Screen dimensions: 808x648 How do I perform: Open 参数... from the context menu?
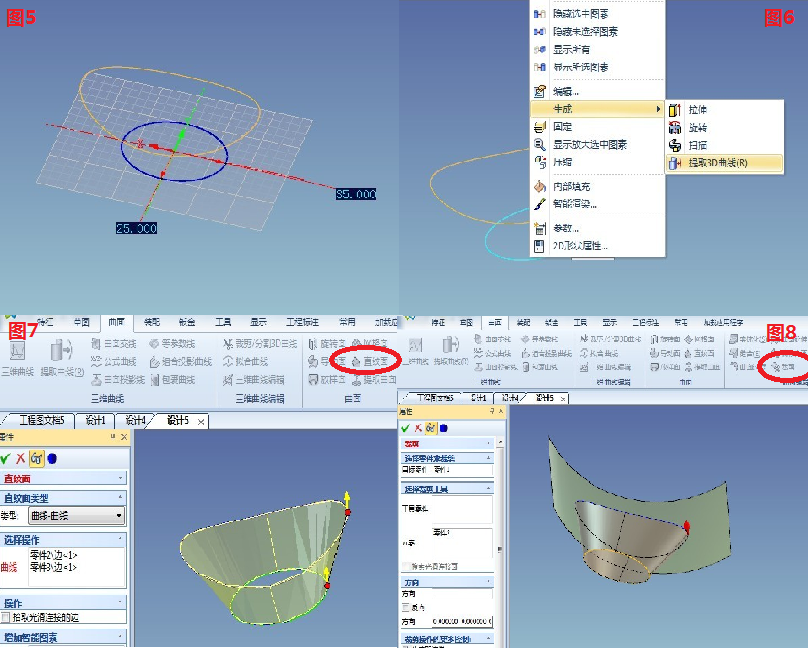(597, 228)
